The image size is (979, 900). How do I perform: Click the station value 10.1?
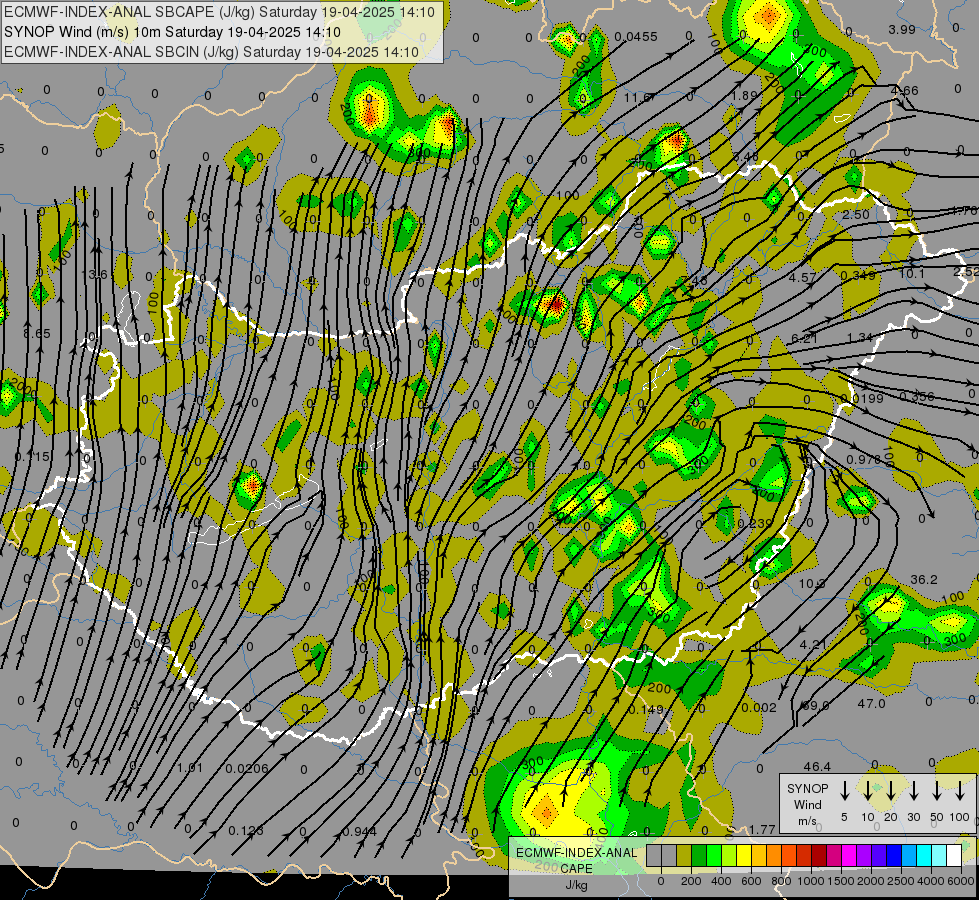click(912, 274)
